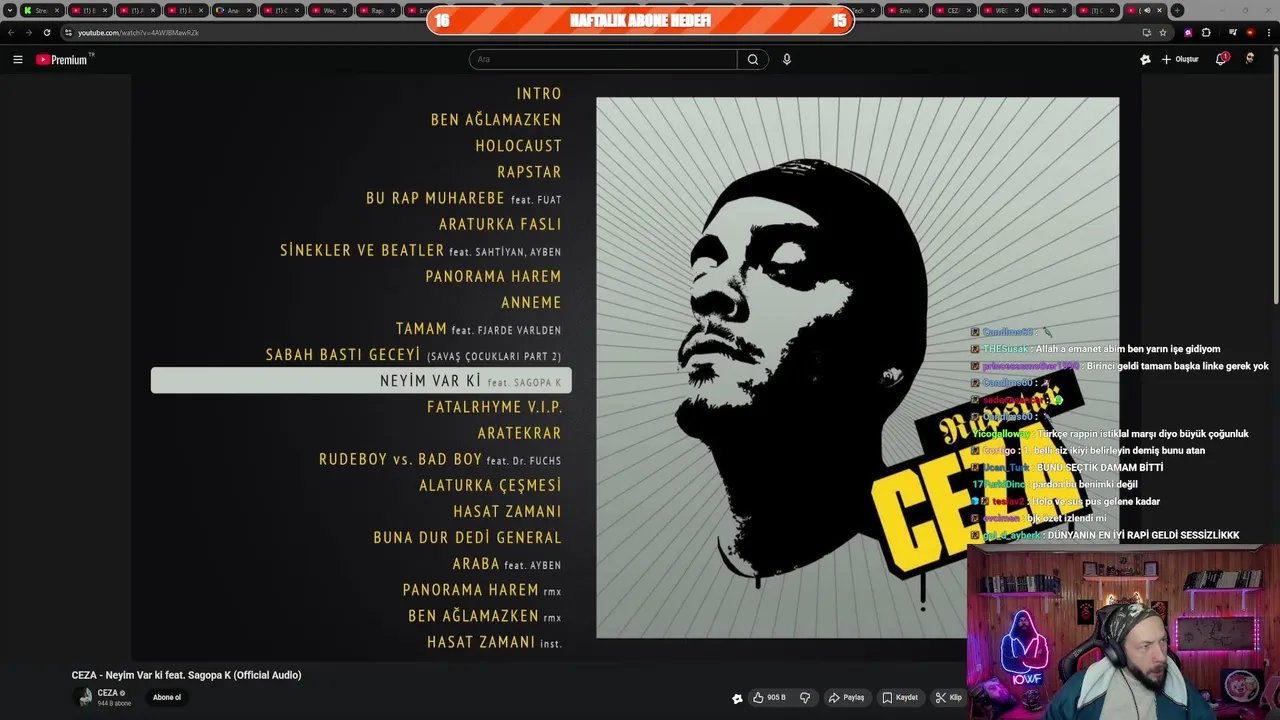Subscribe using the Abone ol button
This screenshot has height=720, width=1280.
pos(167,697)
